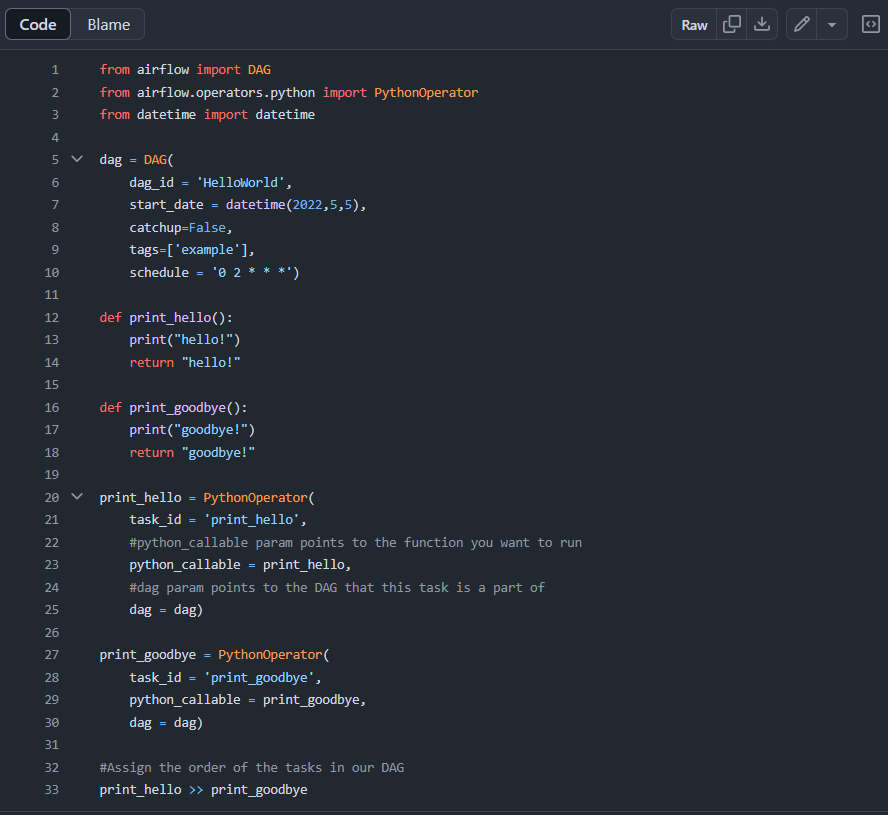Copy the raw file contents
Viewport: 888px width, 815px height.
point(731,24)
